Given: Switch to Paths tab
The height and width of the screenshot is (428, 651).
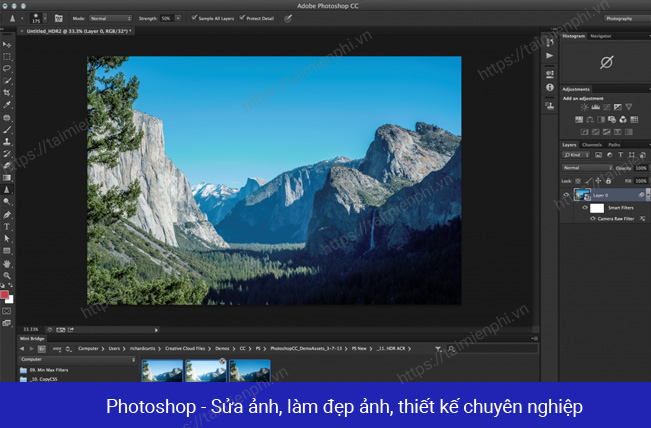Looking at the screenshot, I should (614, 145).
